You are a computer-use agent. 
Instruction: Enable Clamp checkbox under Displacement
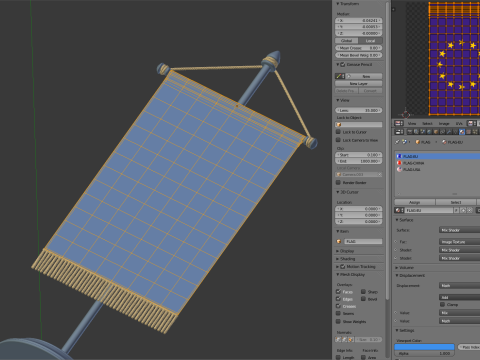tap(443, 305)
